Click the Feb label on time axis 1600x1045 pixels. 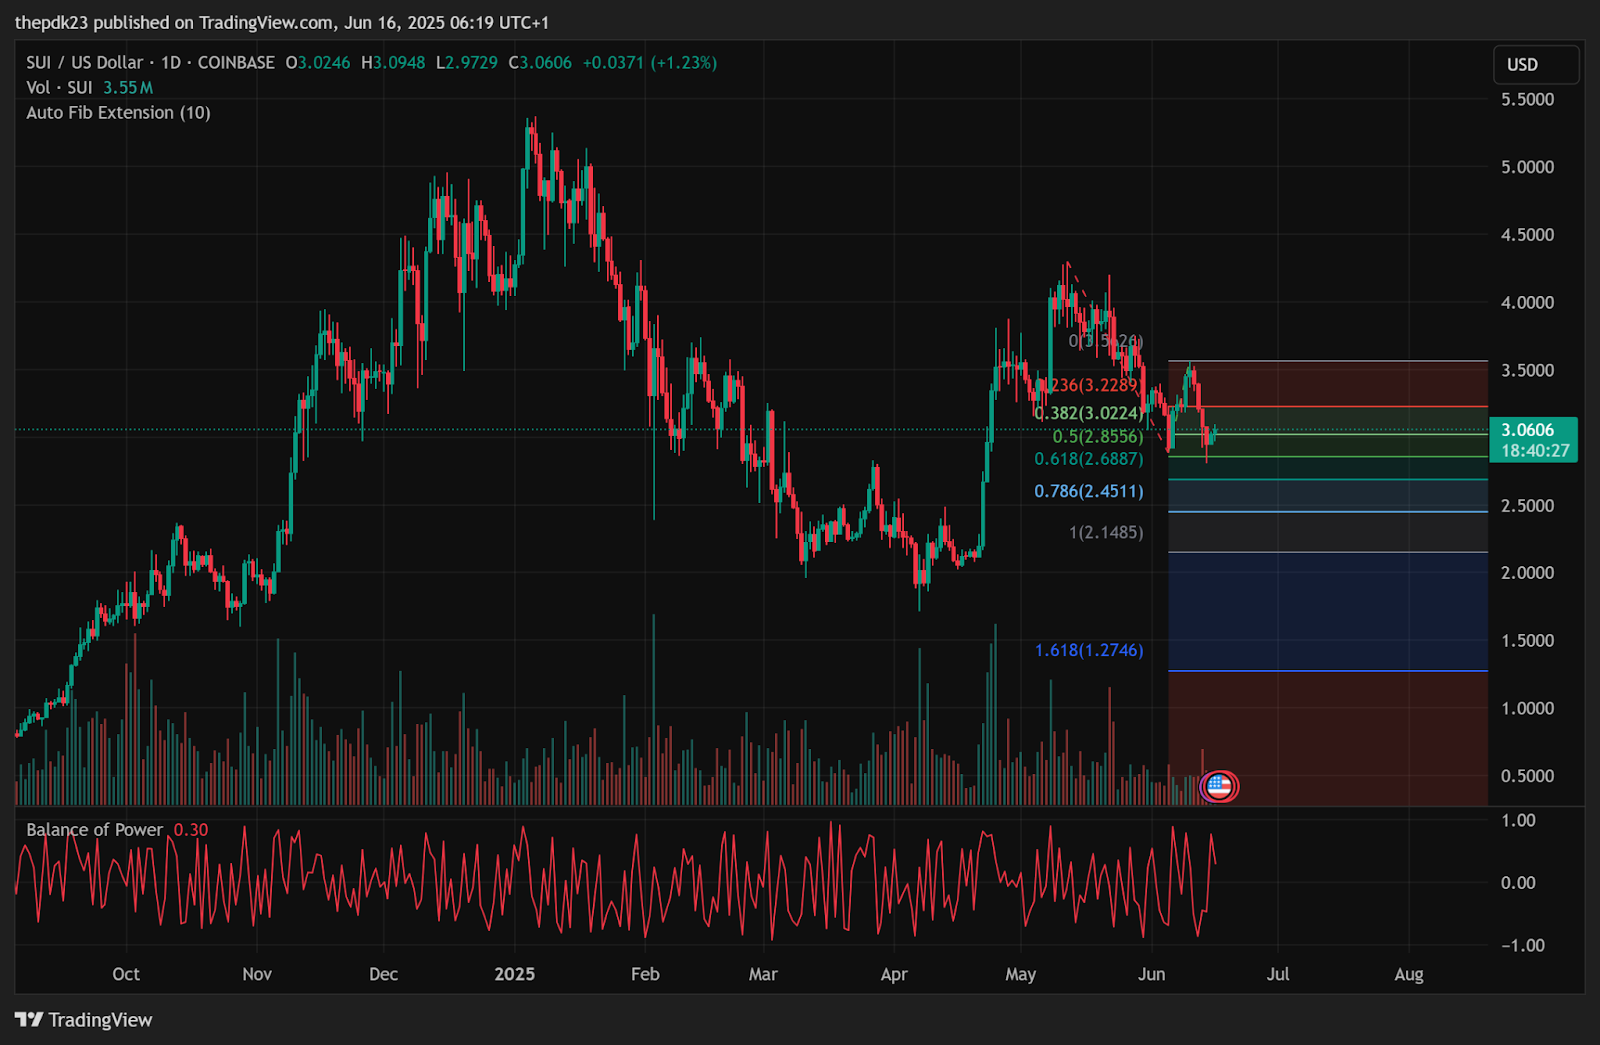(x=645, y=974)
